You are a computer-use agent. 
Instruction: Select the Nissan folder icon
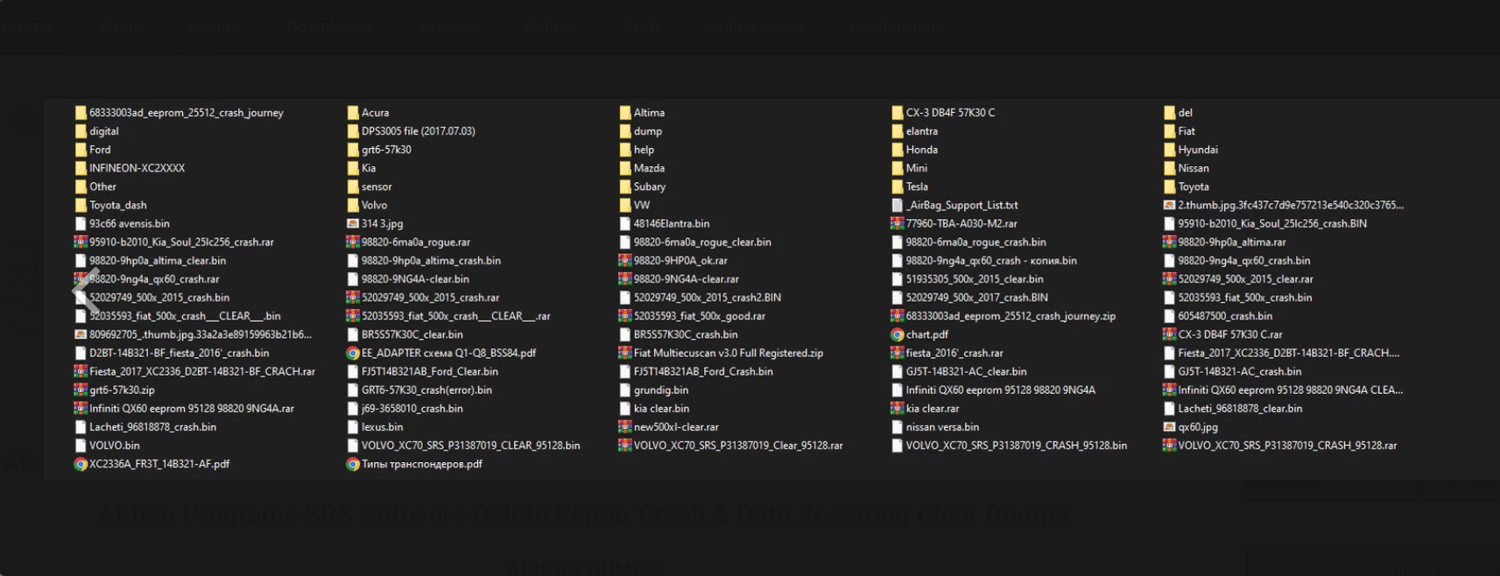pos(1170,168)
